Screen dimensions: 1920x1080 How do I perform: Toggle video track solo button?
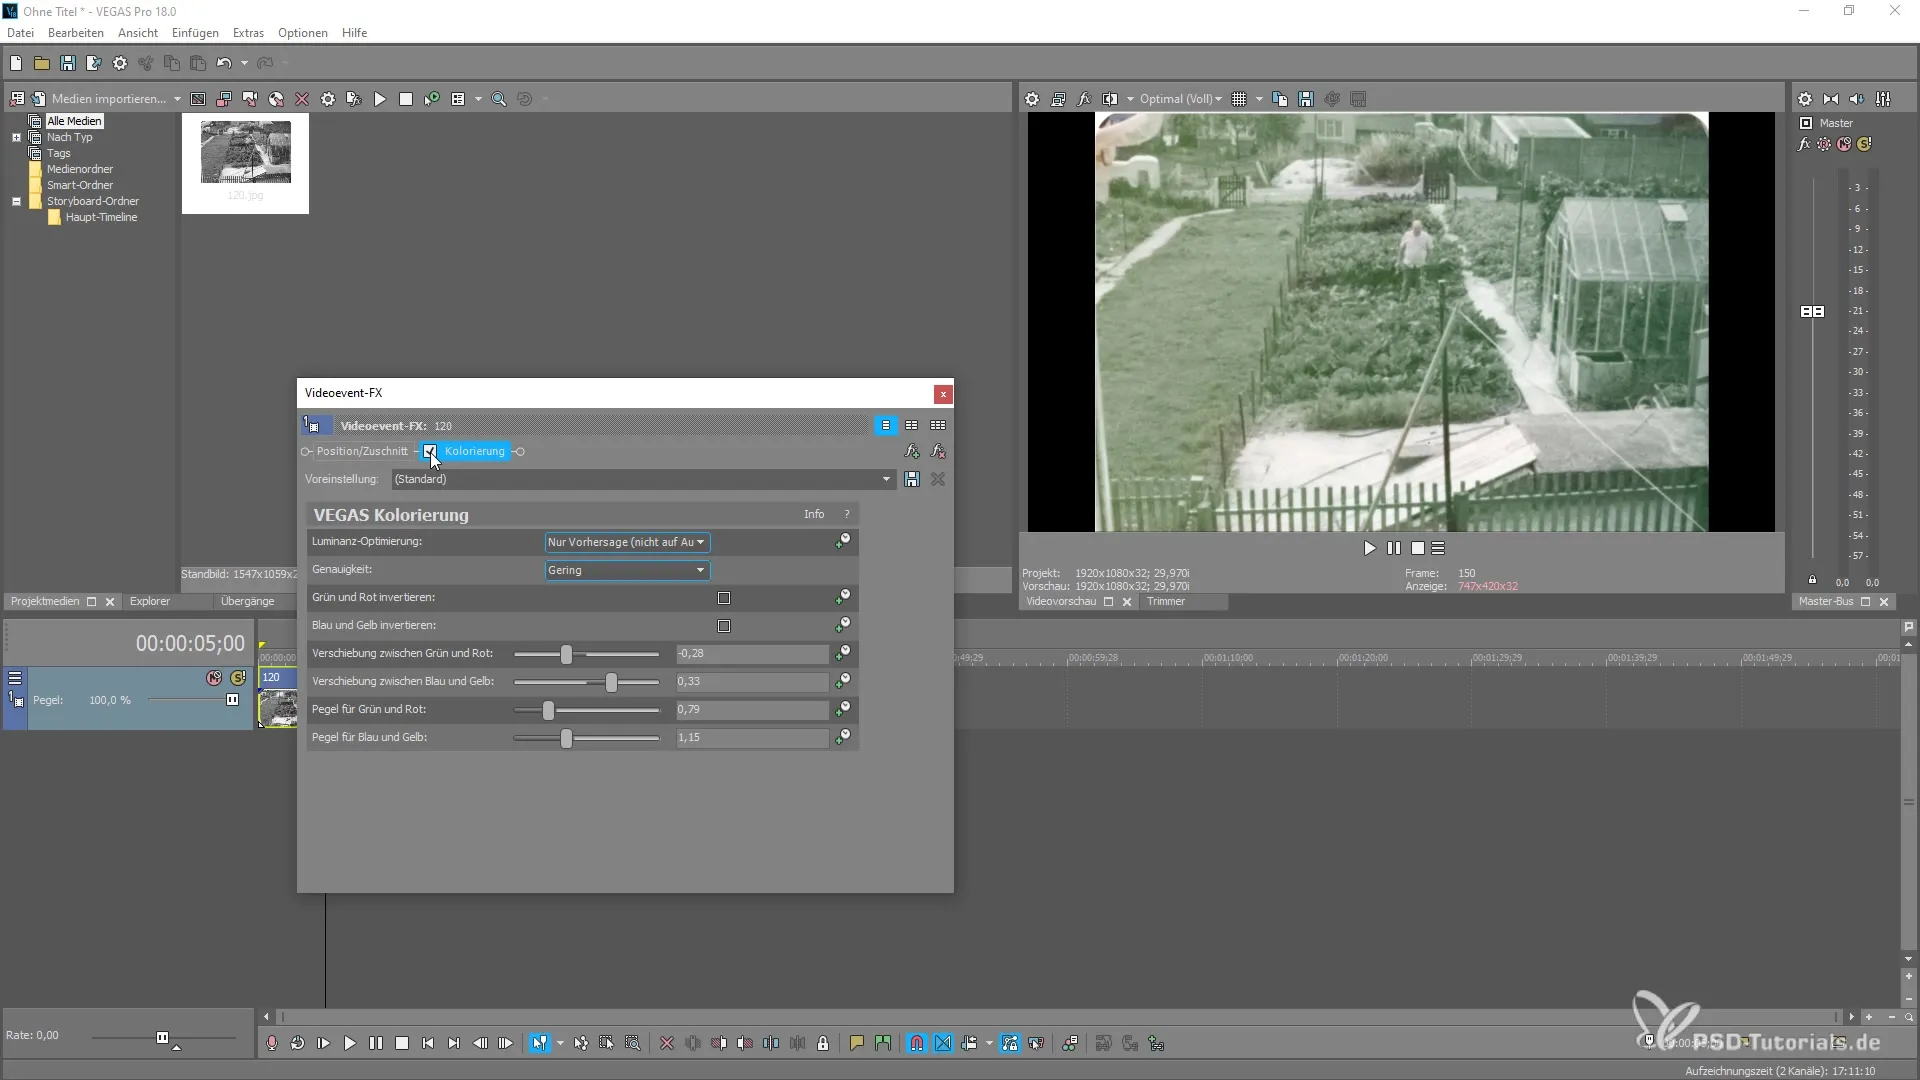click(x=238, y=678)
